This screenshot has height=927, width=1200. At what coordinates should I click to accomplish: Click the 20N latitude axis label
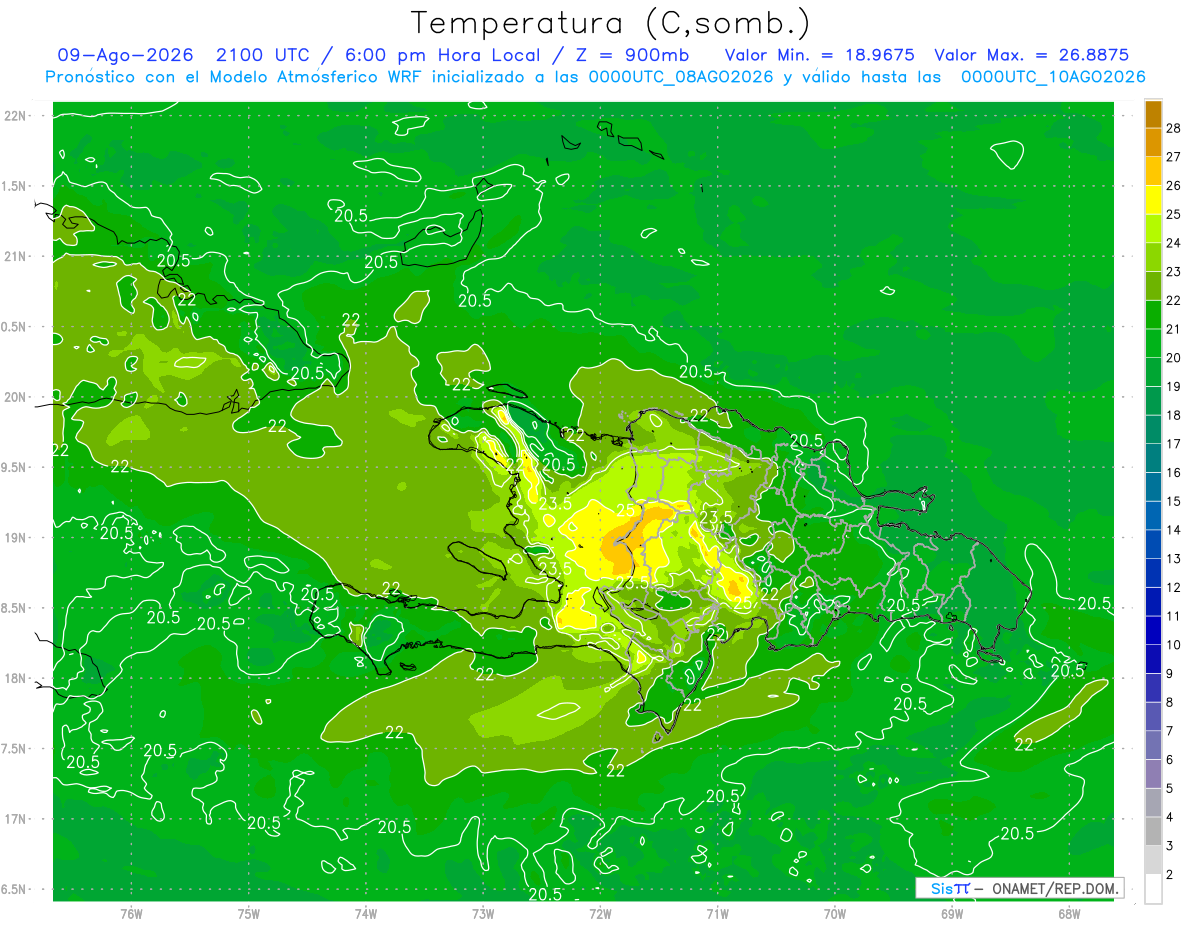coord(16,397)
